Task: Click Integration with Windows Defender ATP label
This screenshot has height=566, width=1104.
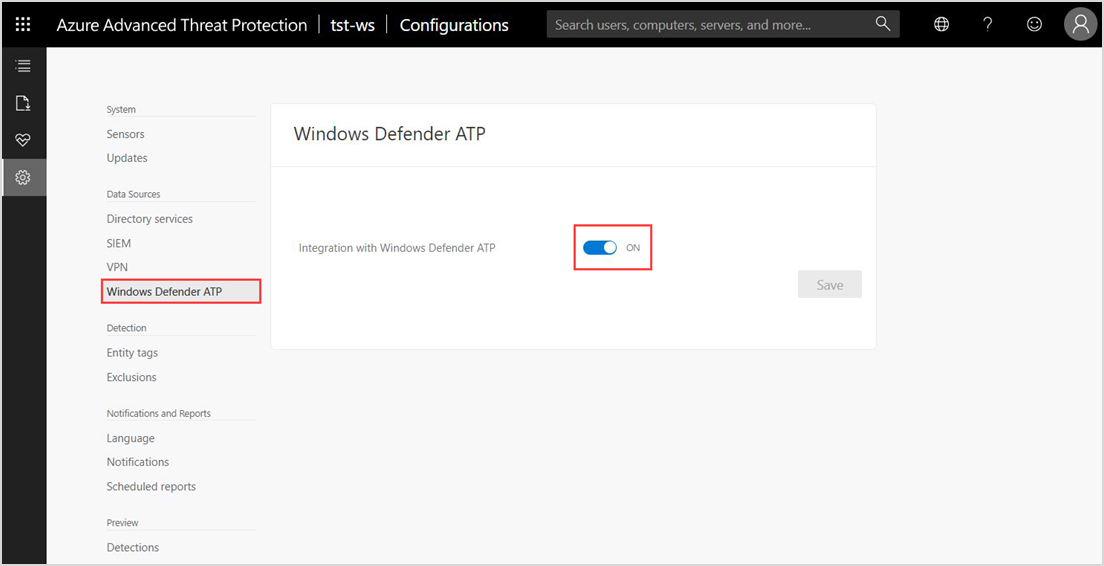Action: (397, 248)
